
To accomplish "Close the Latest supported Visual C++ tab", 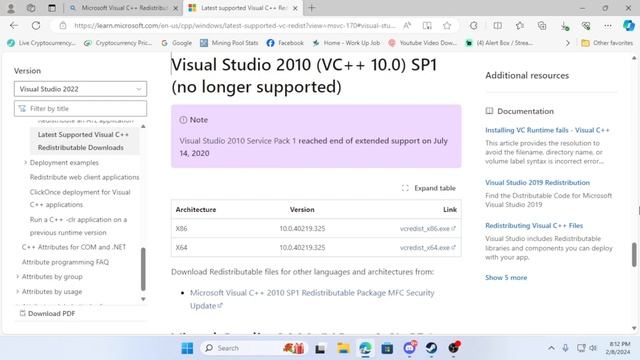I will pyautogui.click(x=295, y=8).
